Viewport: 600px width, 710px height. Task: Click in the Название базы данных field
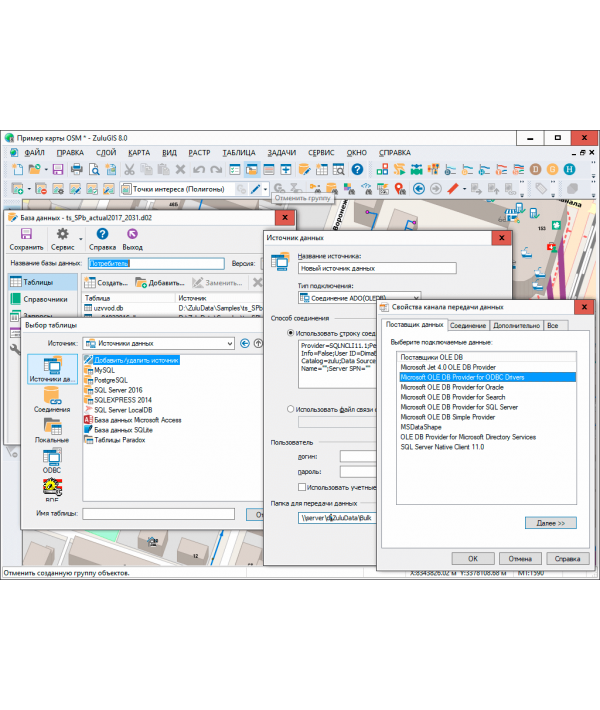(x=156, y=264)
